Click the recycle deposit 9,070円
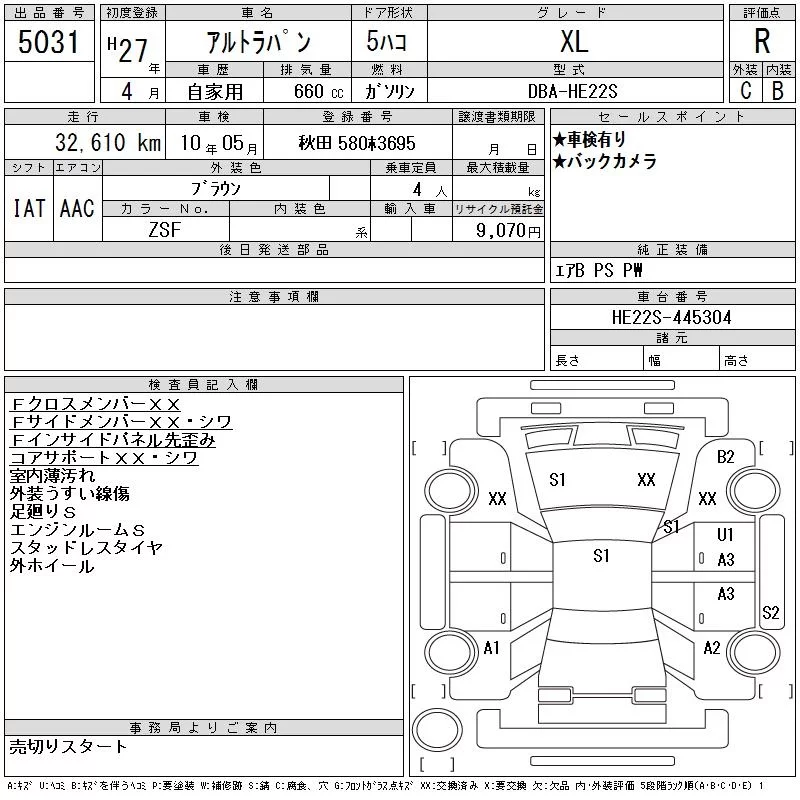The height and width of the screenshot is (800, 800). coord(508,231)
